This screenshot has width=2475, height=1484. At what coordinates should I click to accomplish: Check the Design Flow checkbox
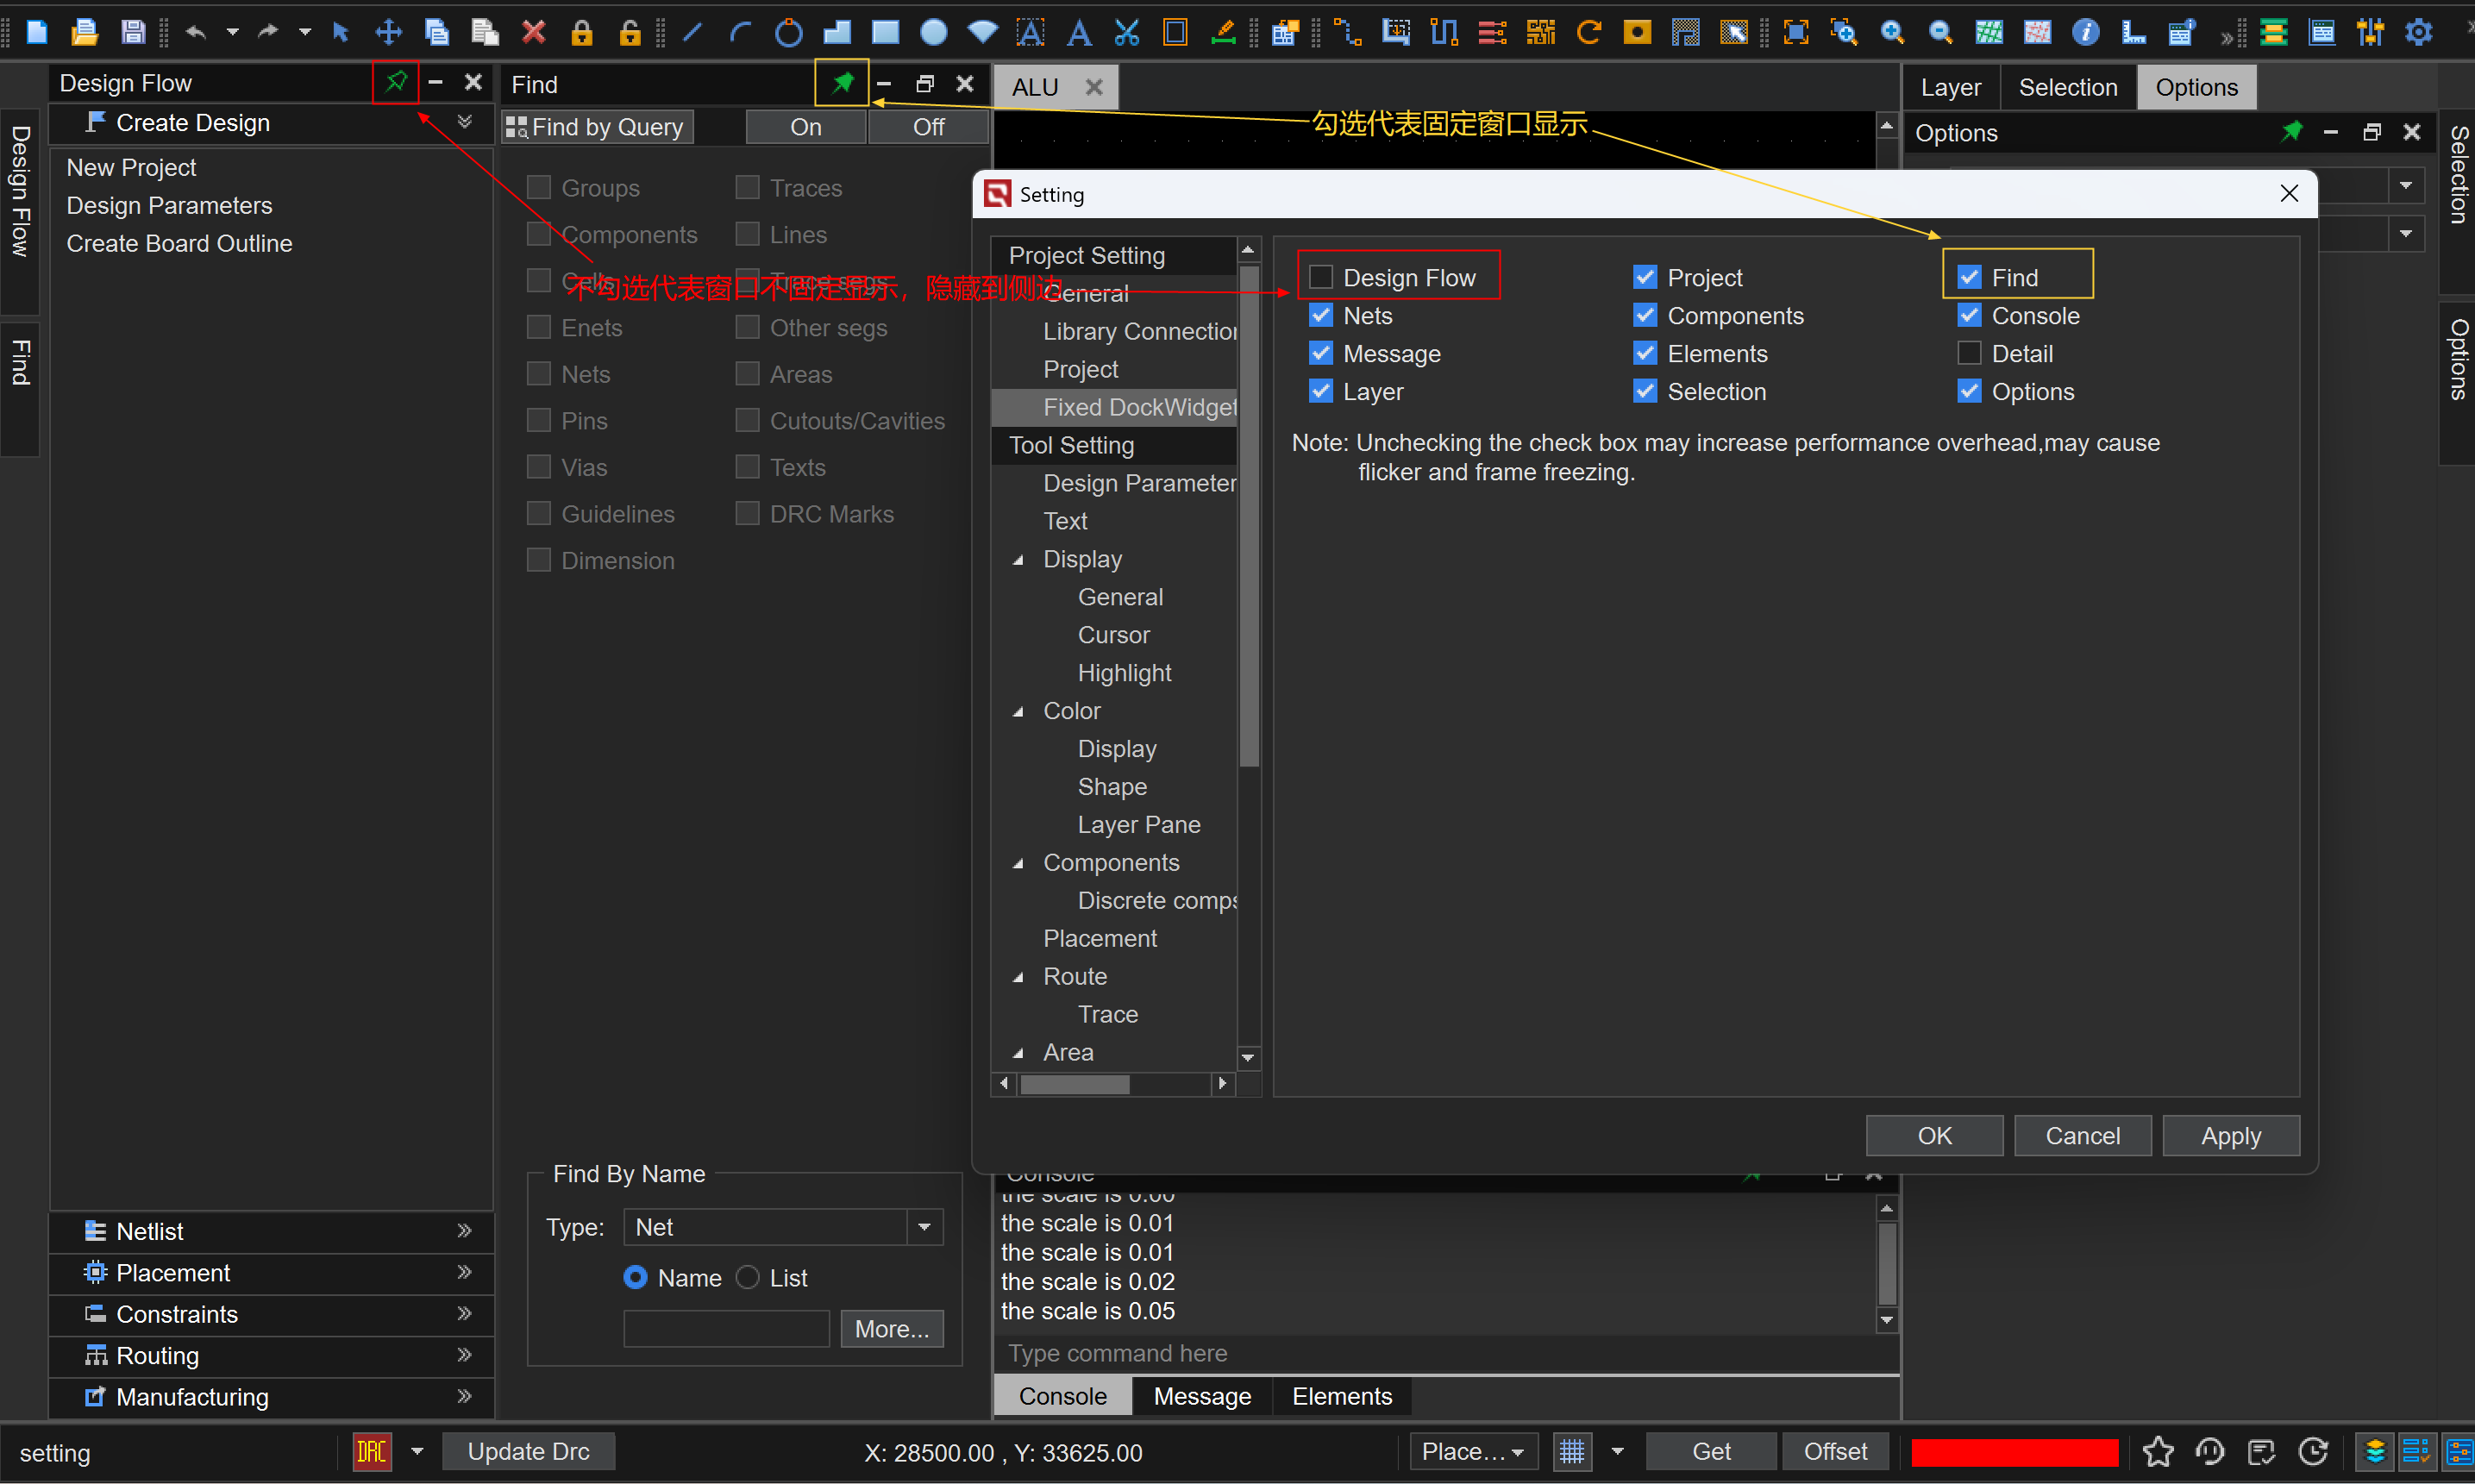(x=1321, y=277)
